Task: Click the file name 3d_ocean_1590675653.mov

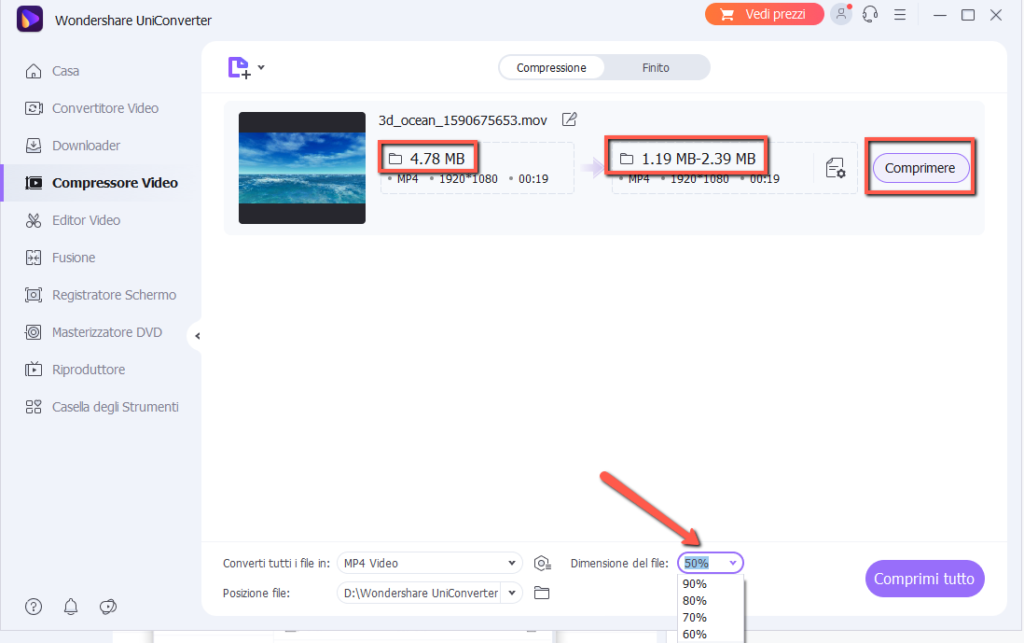Action: click(462, 121)
